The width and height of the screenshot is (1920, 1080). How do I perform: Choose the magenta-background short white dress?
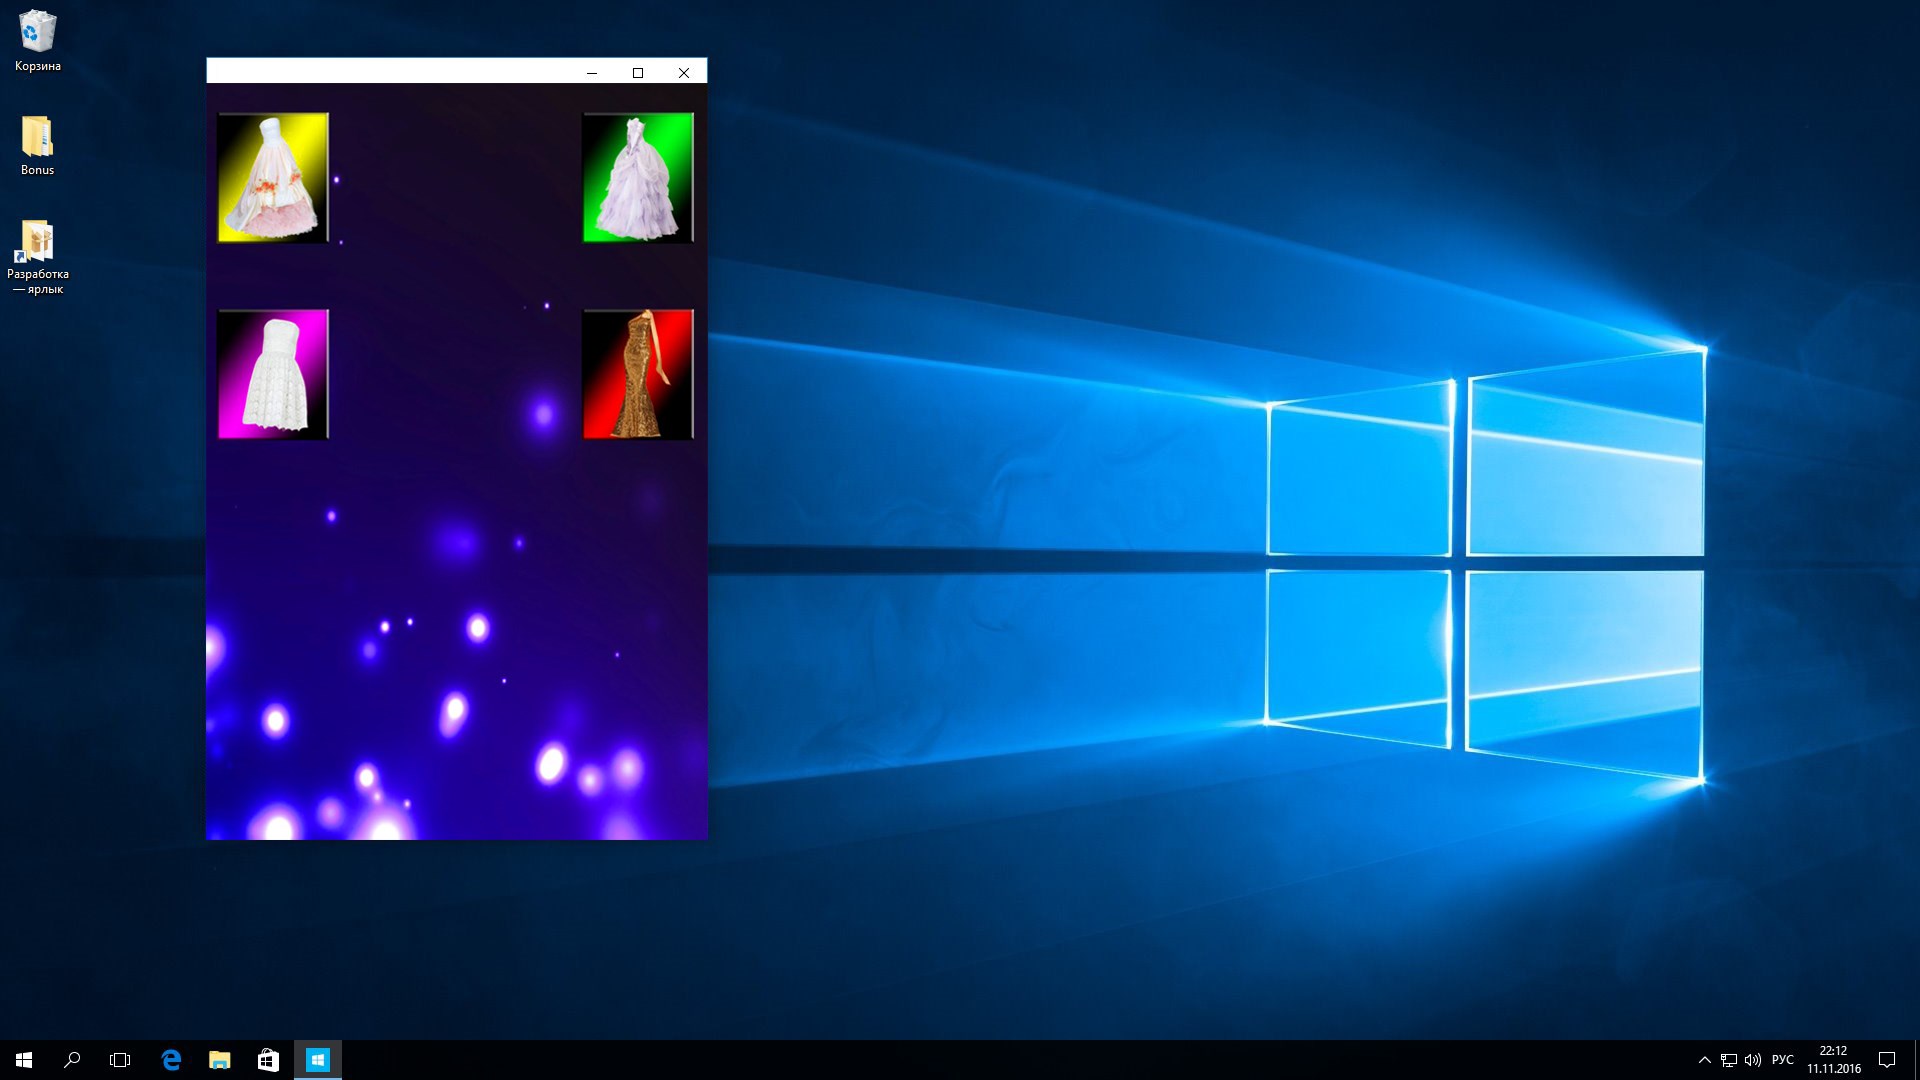pos(273,374)
